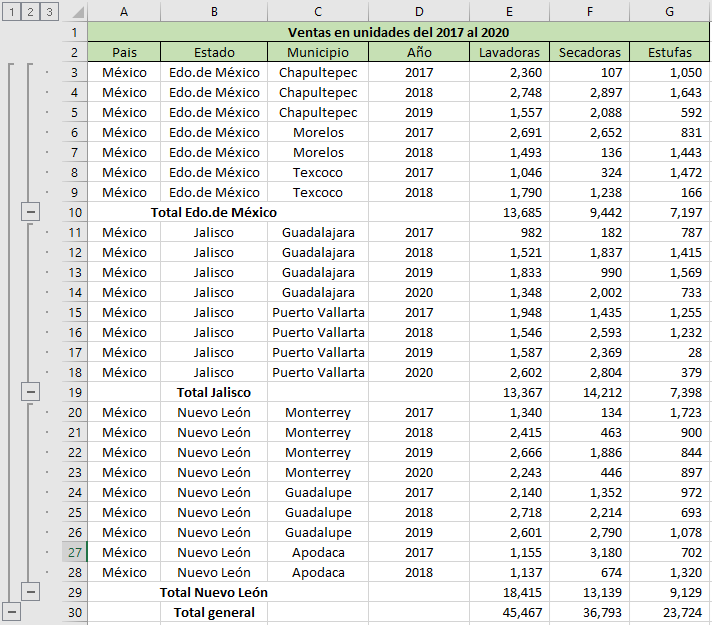The height and width of the screenshot is (625, 712).
Task: Select 'Guadalajara' cell in row 11
Action: point(318,232)
